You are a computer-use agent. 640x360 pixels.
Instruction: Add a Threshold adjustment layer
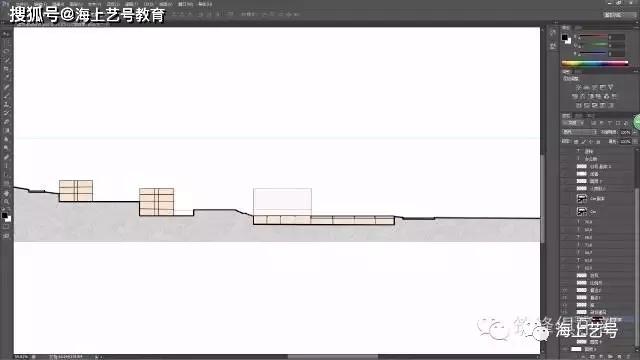(x=594, y=105)
